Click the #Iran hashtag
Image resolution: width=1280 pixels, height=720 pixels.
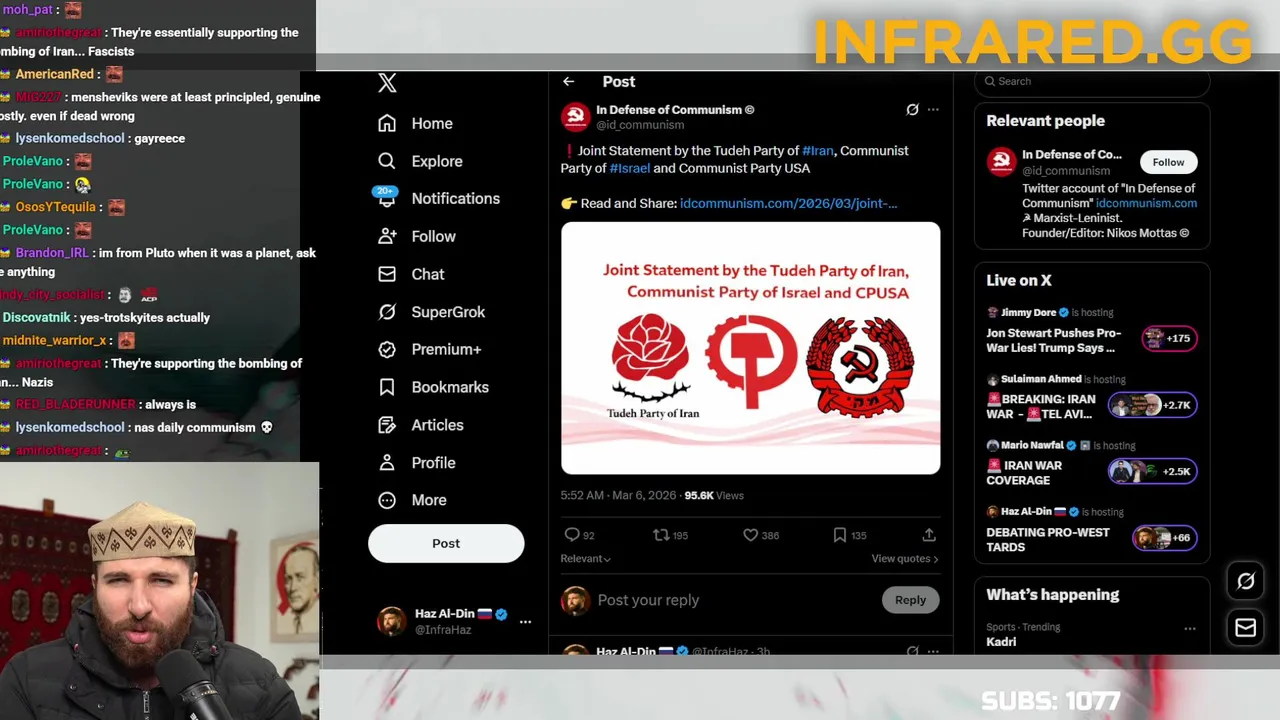(817, 151)
